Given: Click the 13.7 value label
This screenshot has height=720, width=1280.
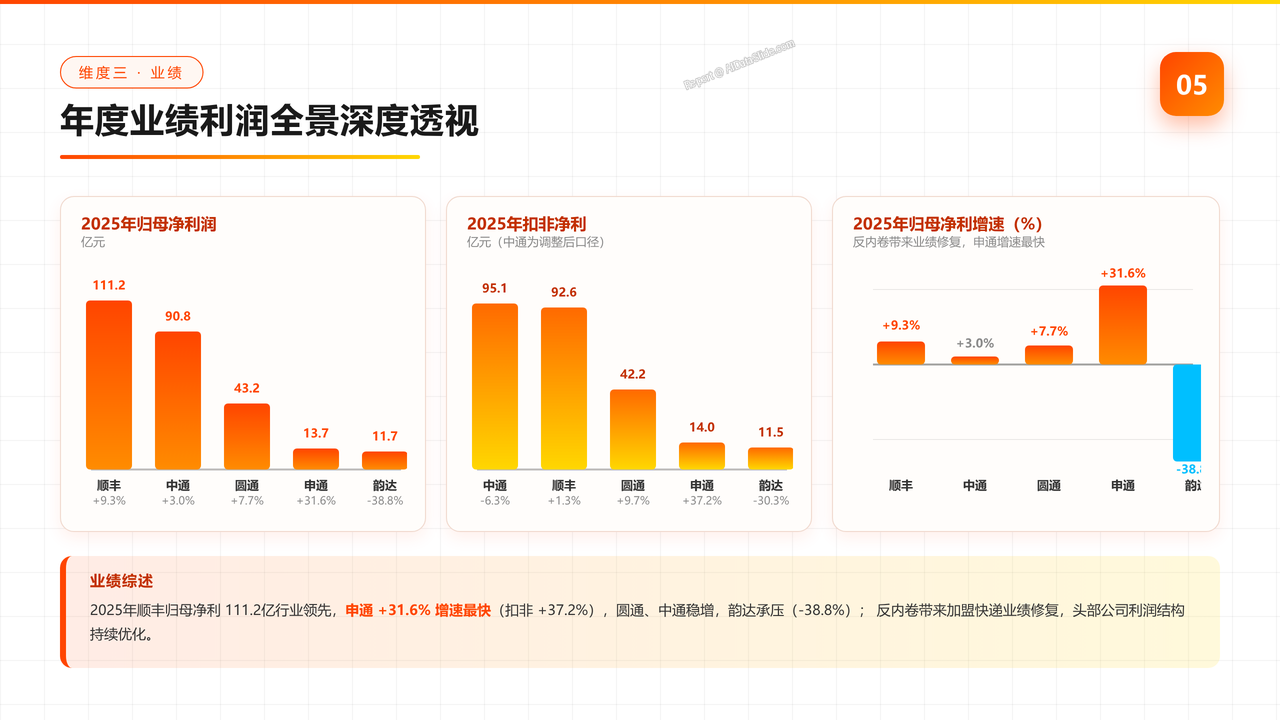Looking at the screenshot, I should click(x=316, y=433).
